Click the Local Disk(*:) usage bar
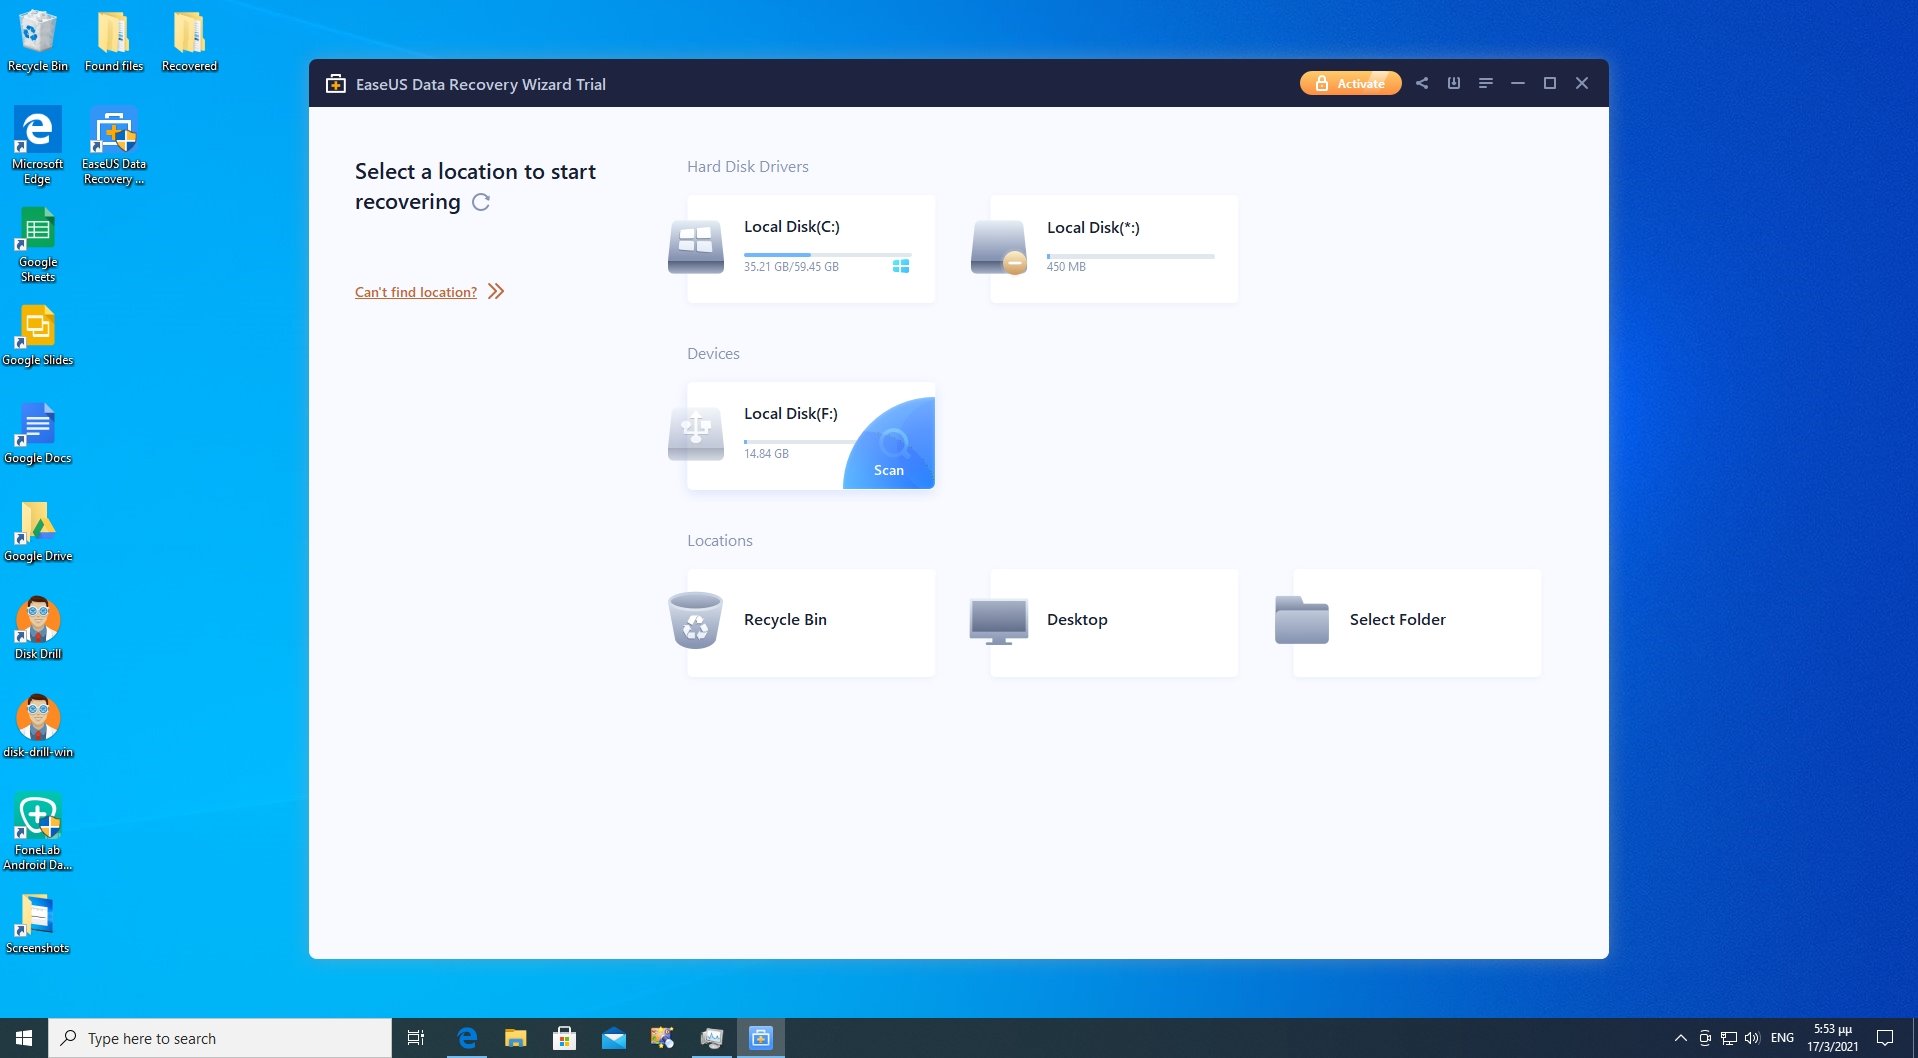The height and width of the screenshot is (1058, 1918). [1130, 256]
